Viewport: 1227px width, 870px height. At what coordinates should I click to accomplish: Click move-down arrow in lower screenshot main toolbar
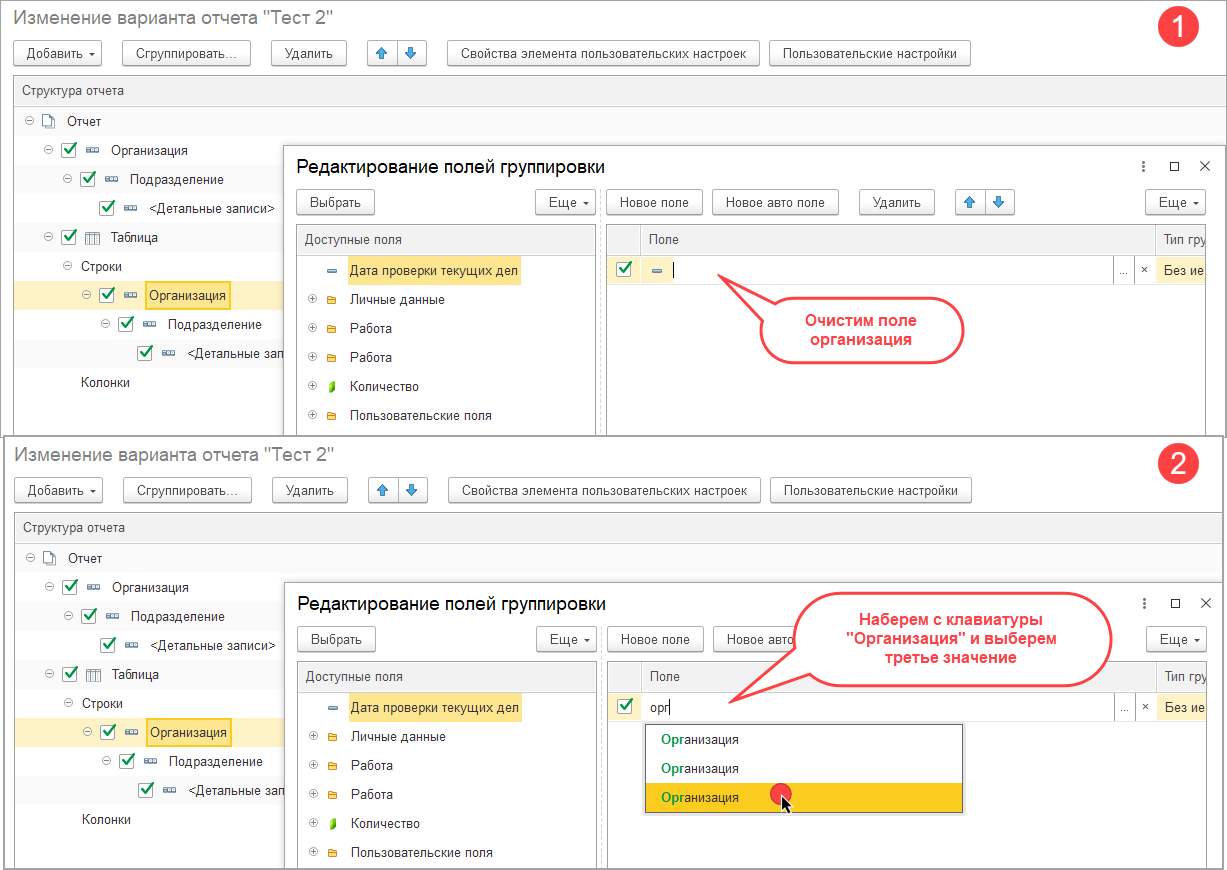coord(413,490)
